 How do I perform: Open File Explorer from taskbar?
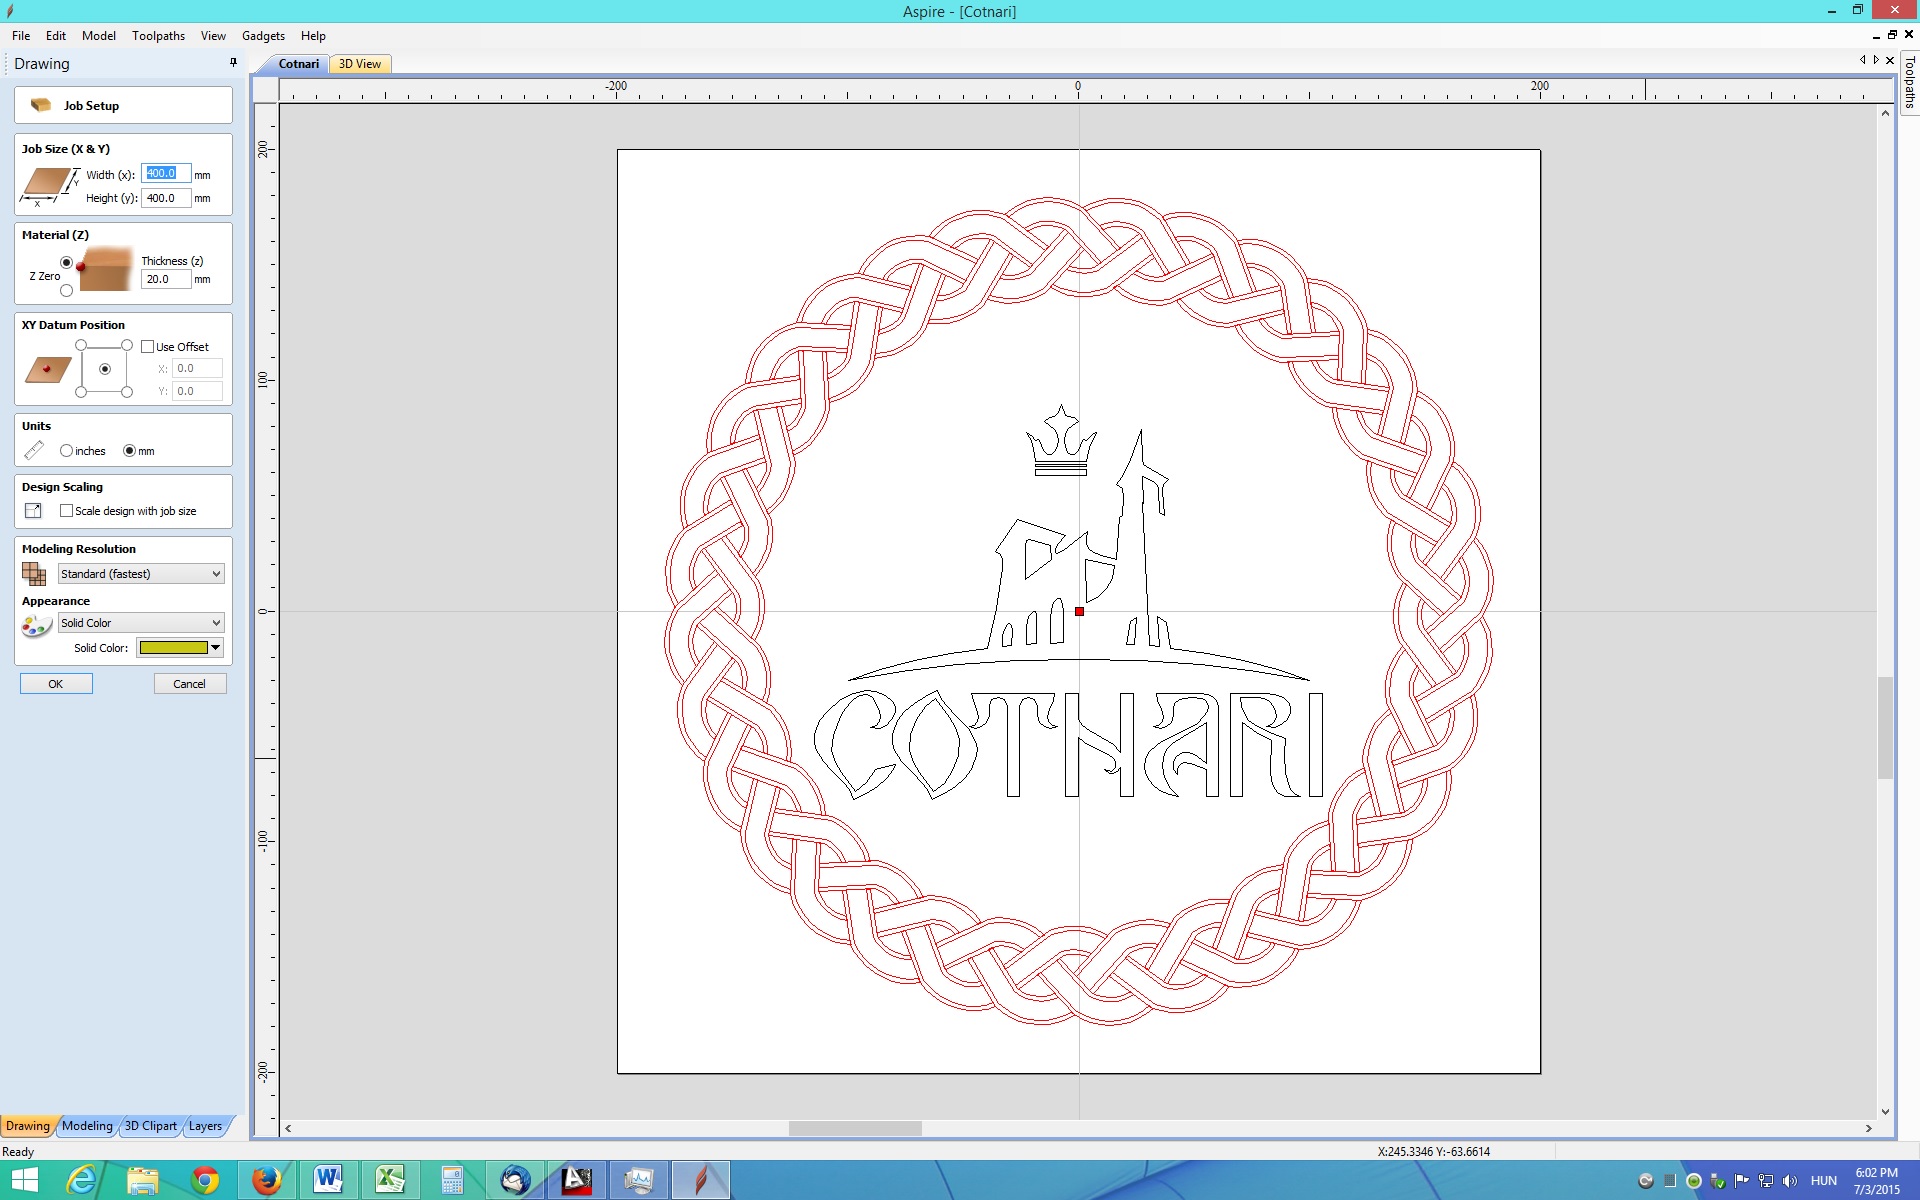coord(143,1180)
